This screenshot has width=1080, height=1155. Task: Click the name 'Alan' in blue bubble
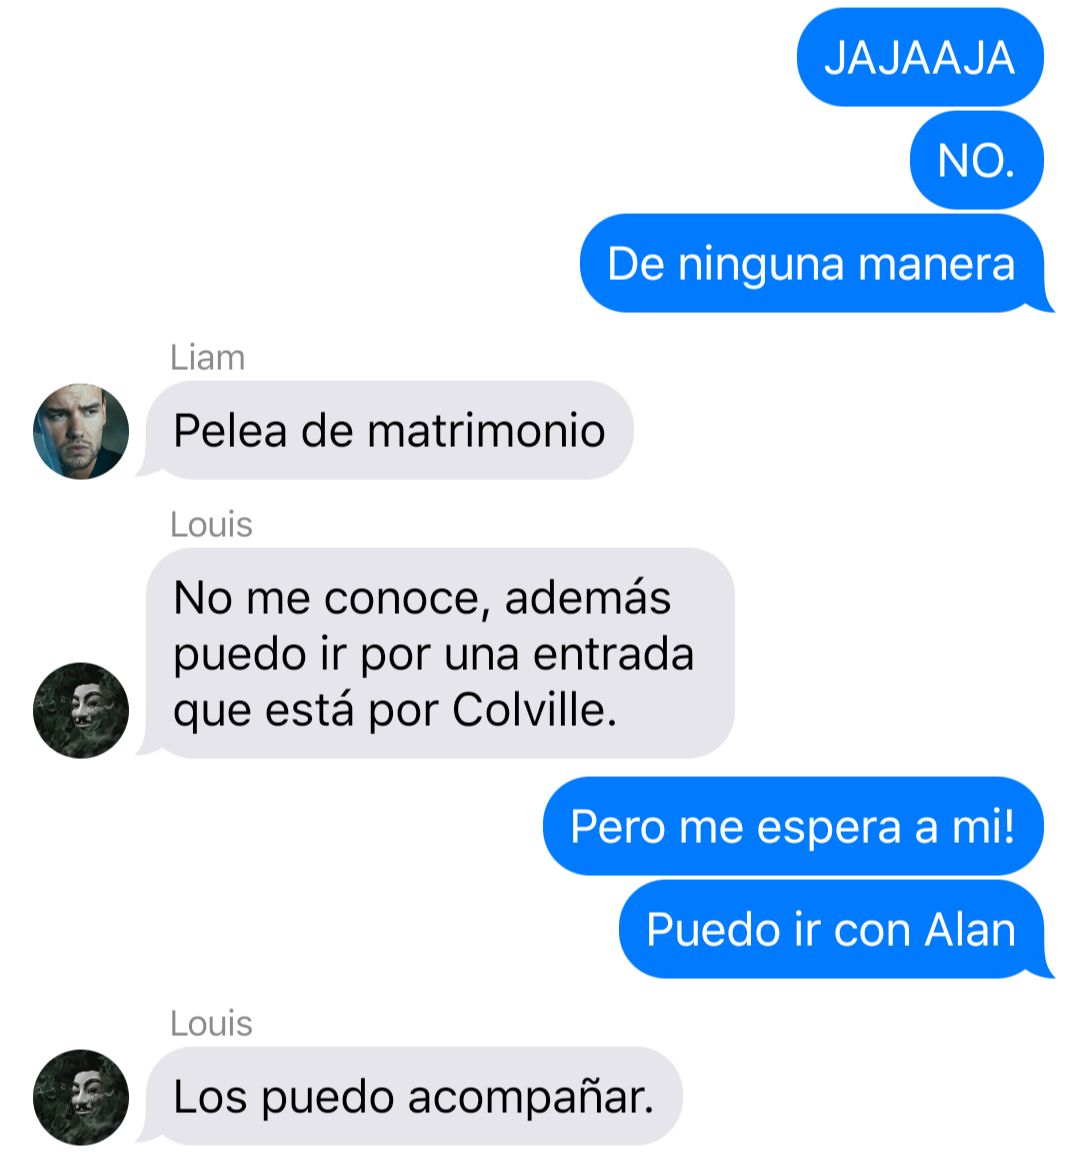(x=971, y=930)
